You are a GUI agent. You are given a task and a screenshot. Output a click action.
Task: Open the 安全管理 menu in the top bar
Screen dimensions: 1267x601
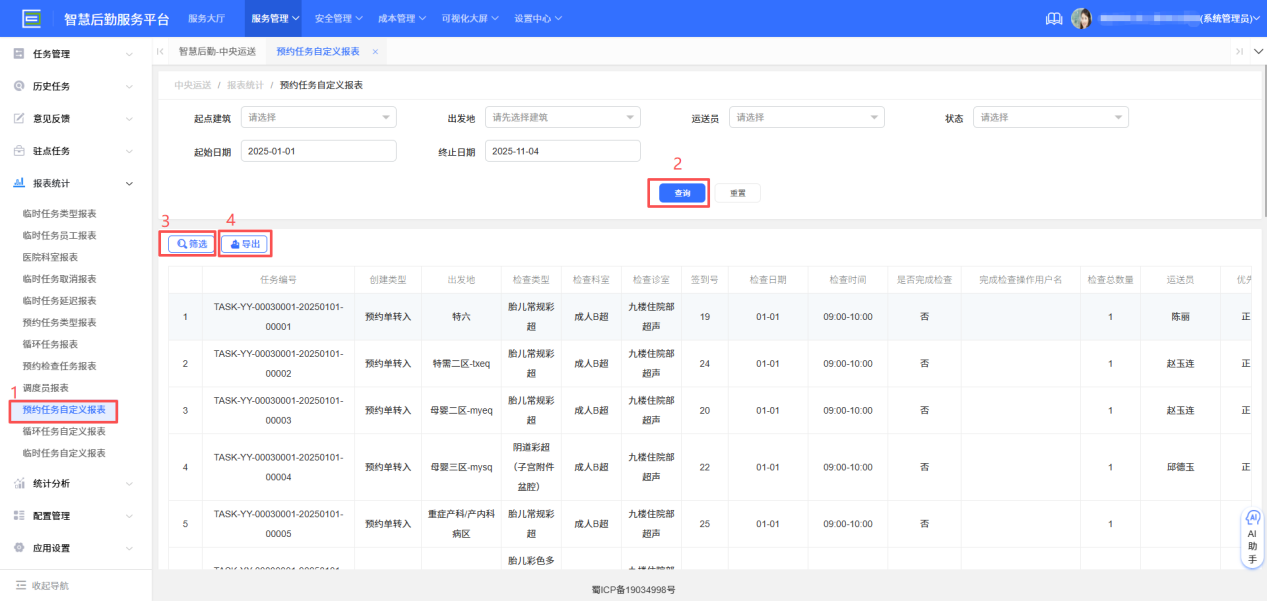pos(334,17)
